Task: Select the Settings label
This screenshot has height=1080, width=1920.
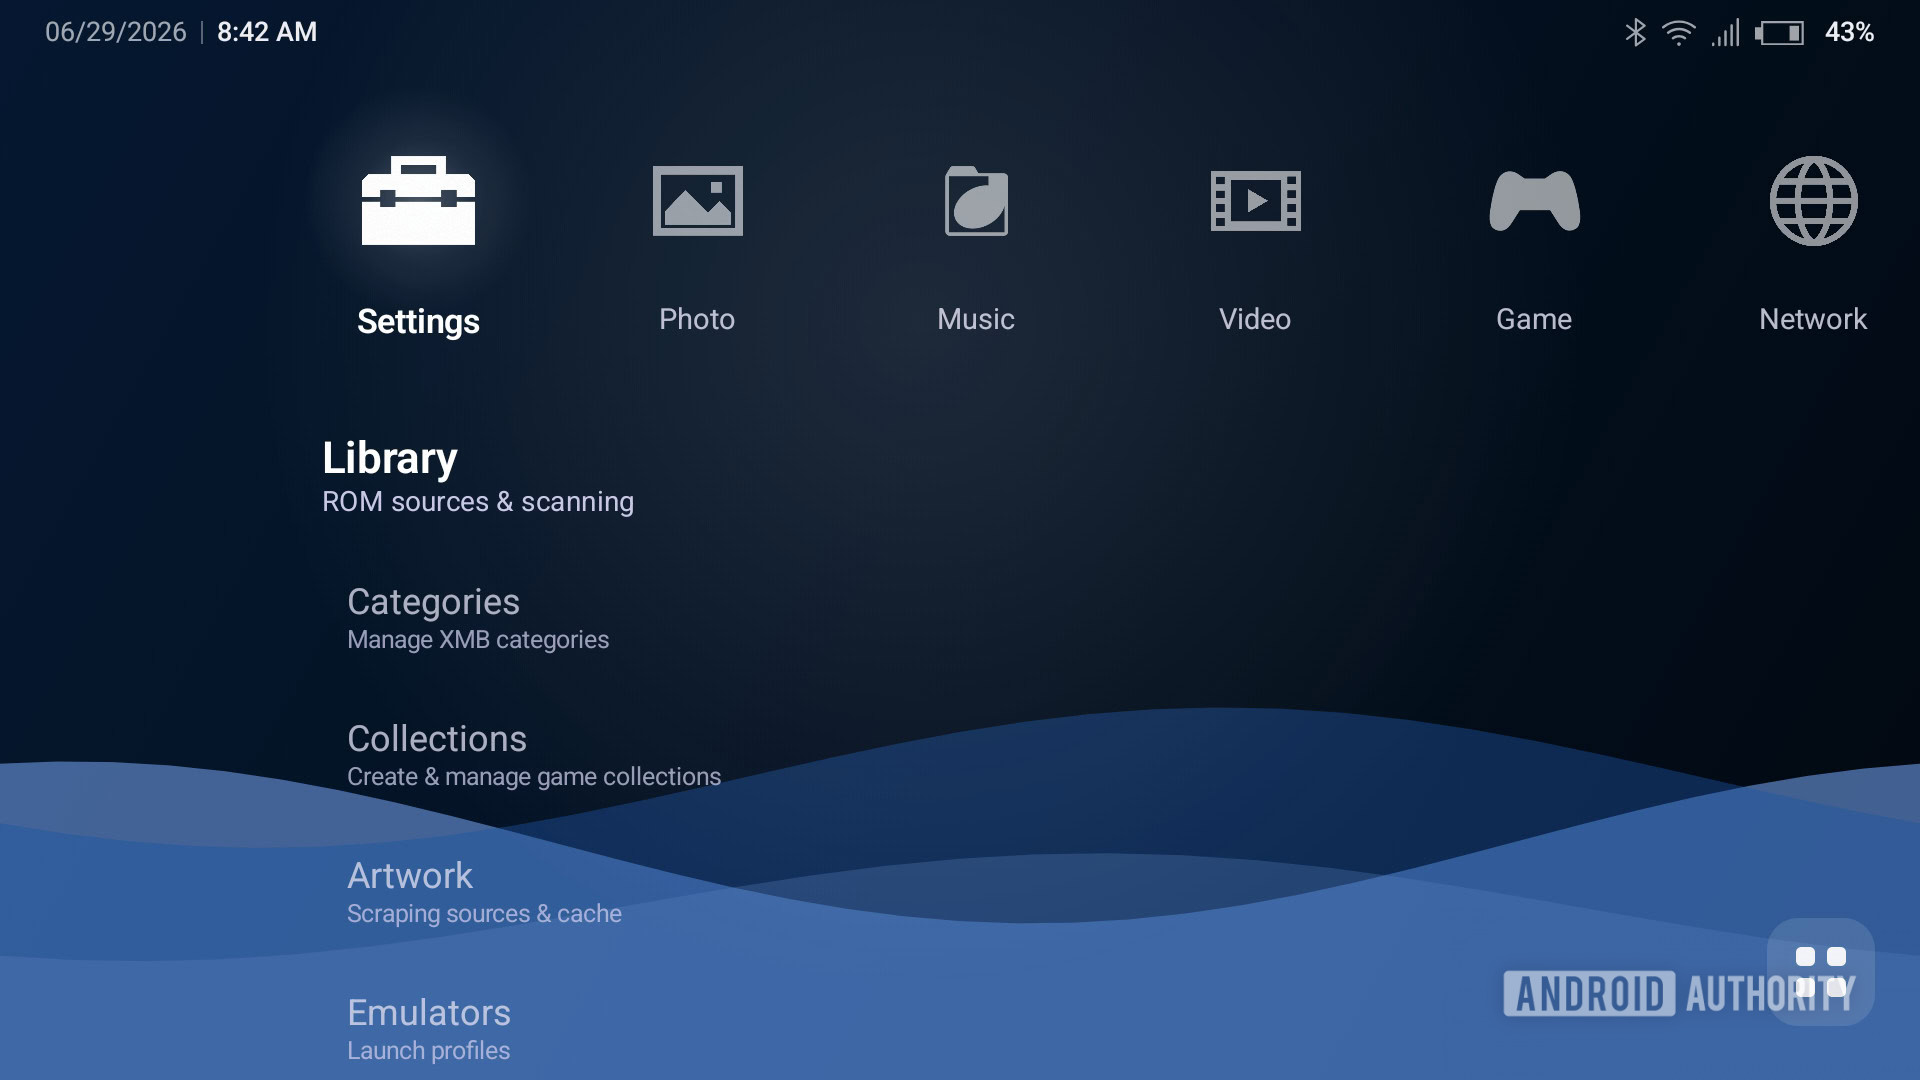Action: point(418,321)
